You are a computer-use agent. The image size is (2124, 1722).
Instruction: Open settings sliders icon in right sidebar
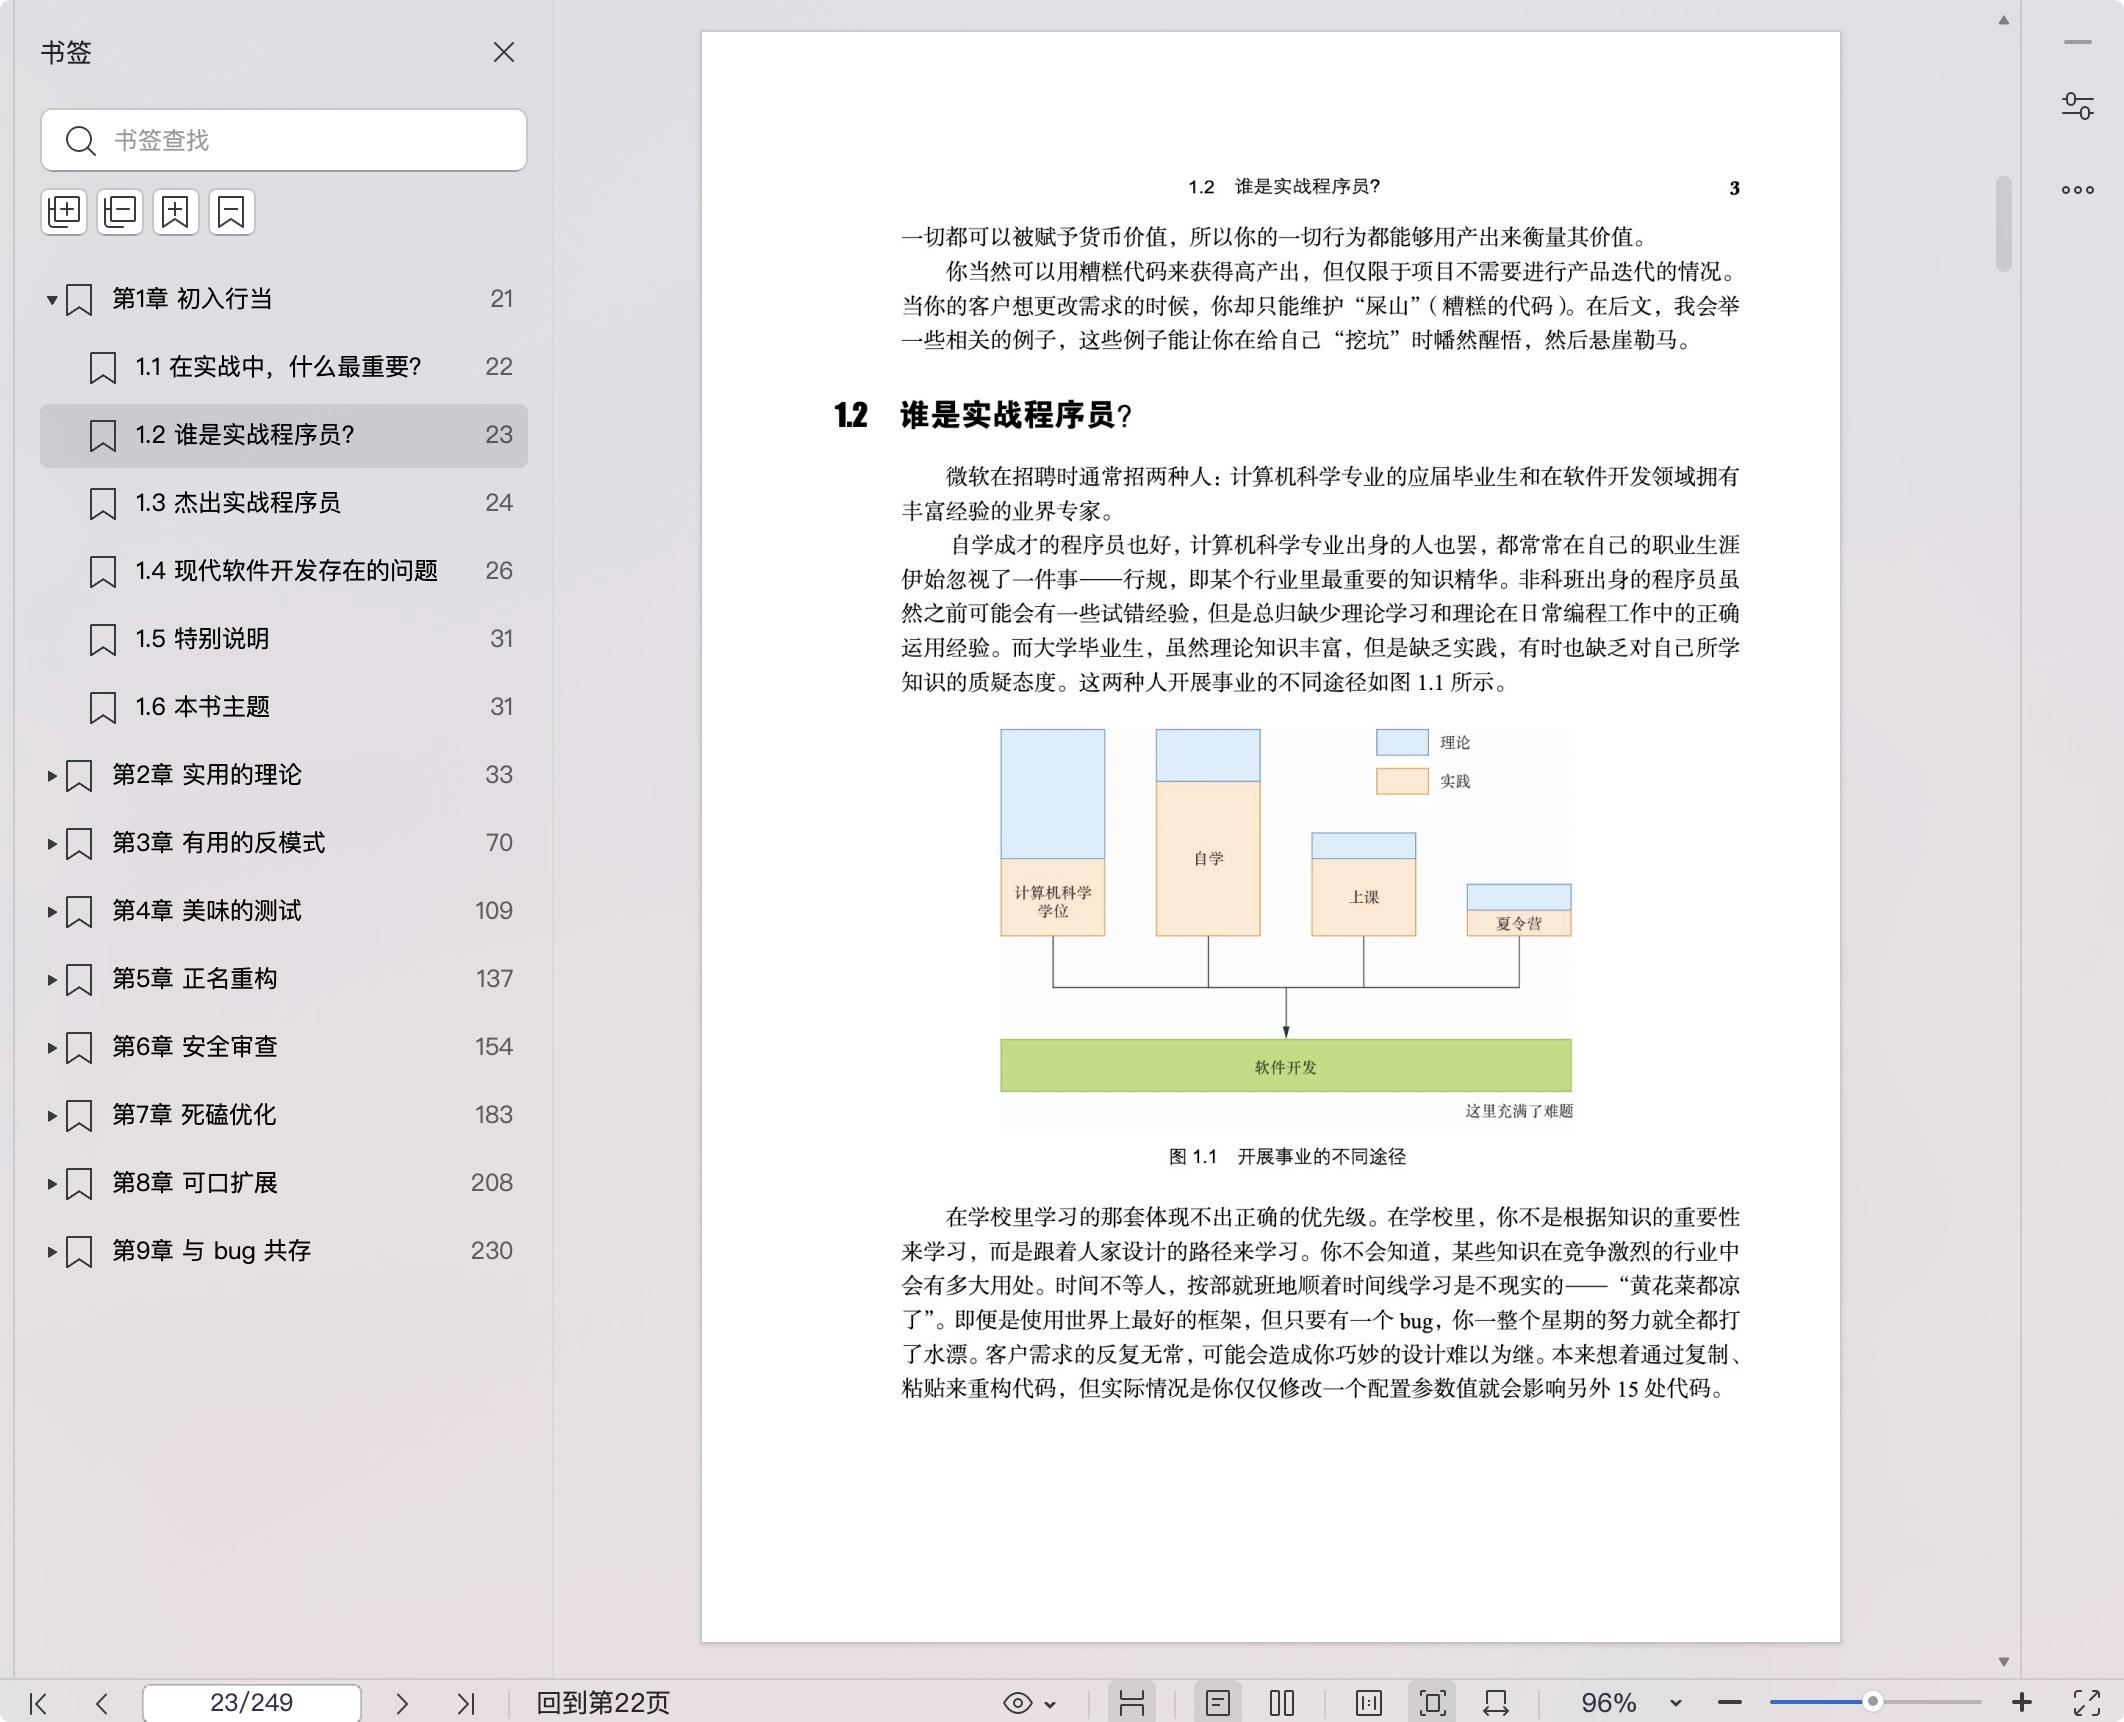(2078, 106)
